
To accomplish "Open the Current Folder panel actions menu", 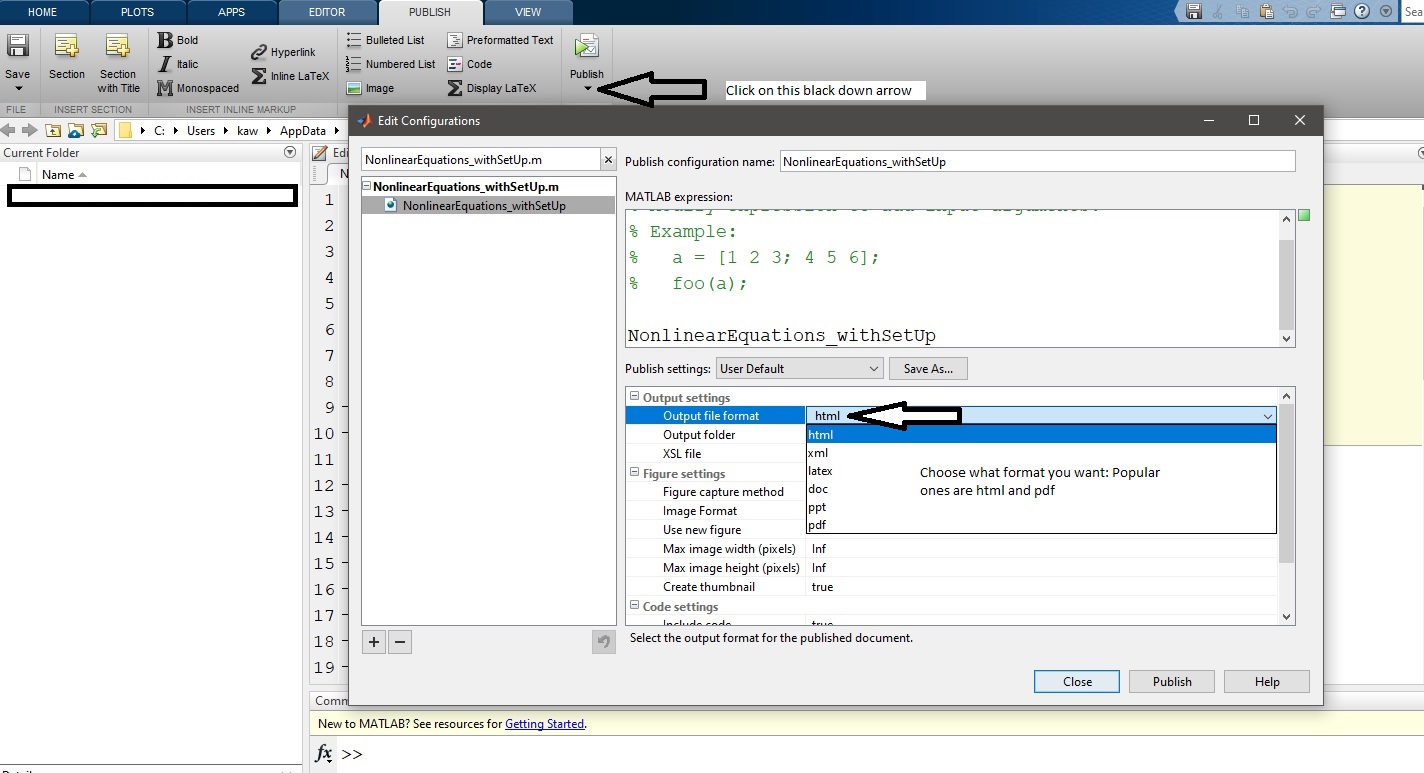I will click(290, 153).
